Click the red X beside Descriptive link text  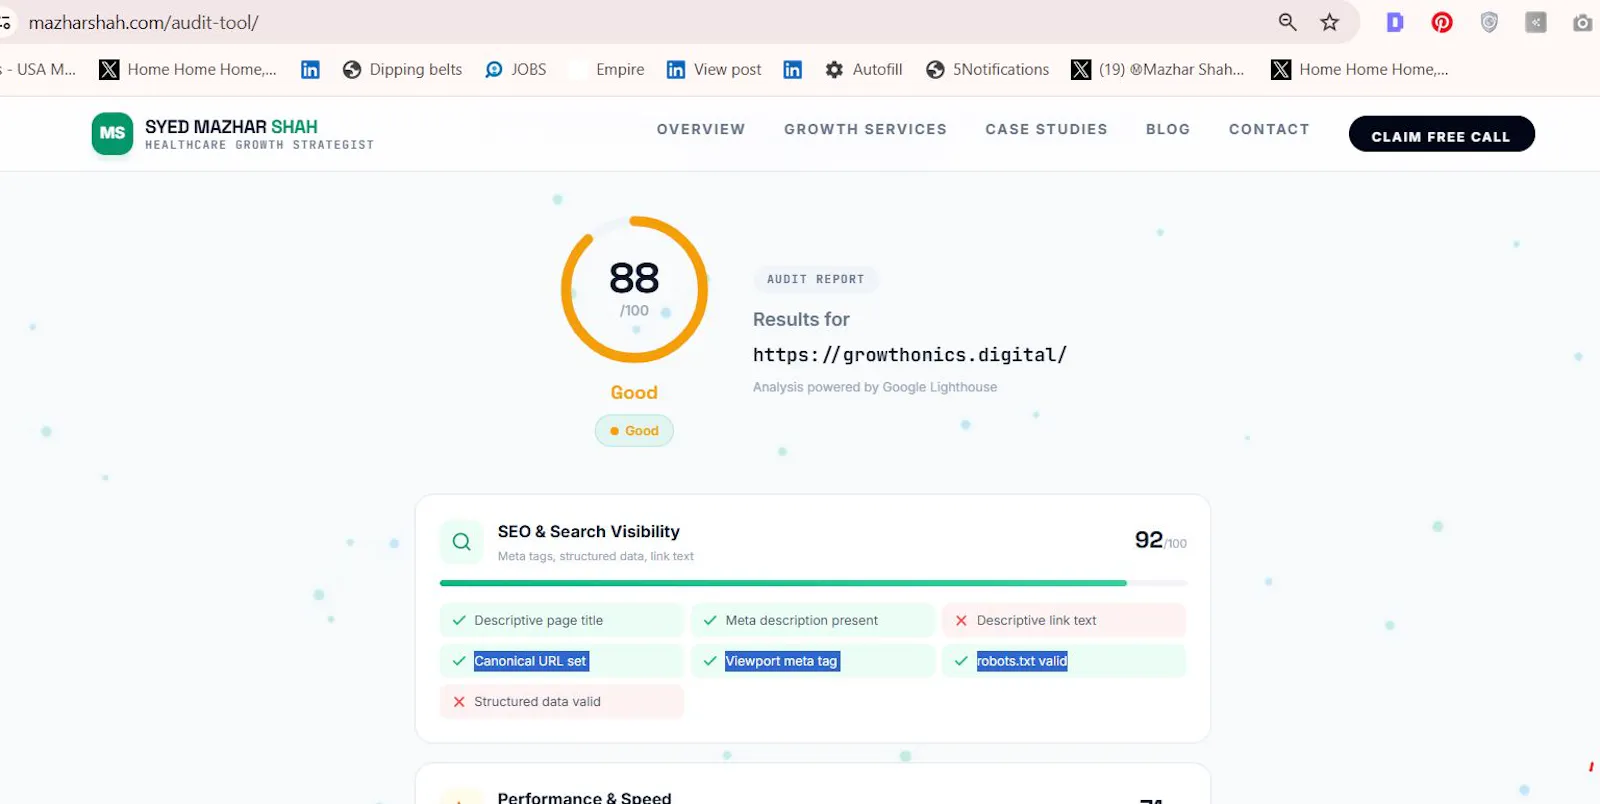pyautogui.click(x=961, y=620)
